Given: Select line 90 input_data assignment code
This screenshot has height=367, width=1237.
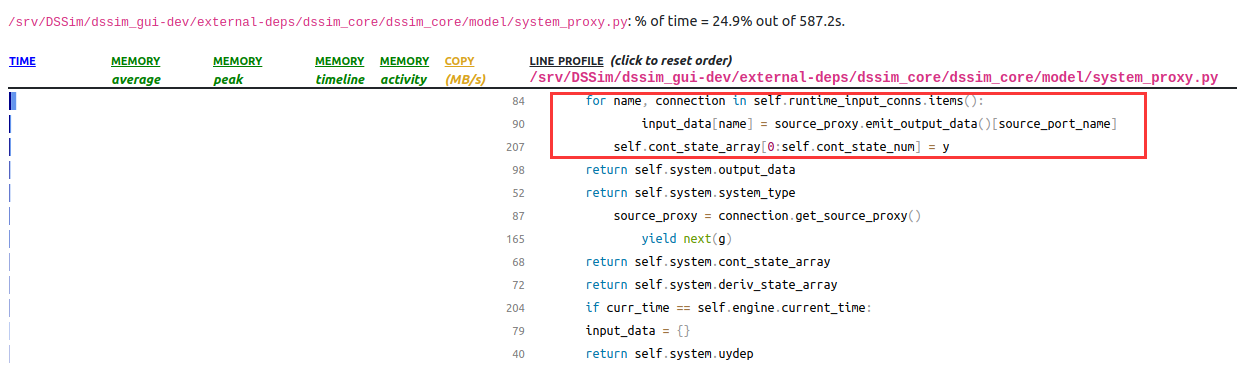Looking at the screenshot, I should [x=879, y=124].
